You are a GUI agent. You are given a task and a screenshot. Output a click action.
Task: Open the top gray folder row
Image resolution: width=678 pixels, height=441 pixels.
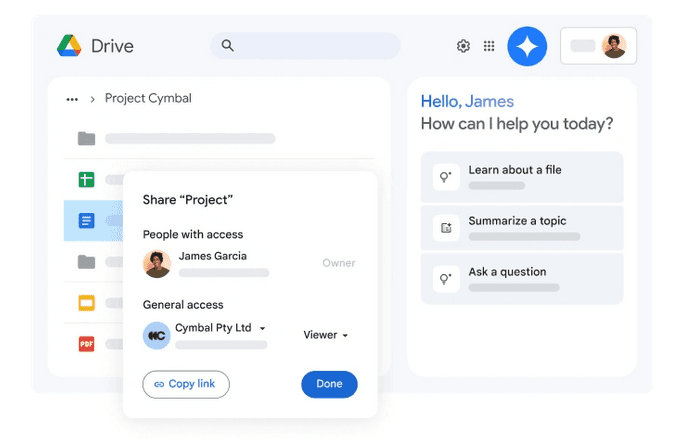pyautogui.click(x=219, y=138)
